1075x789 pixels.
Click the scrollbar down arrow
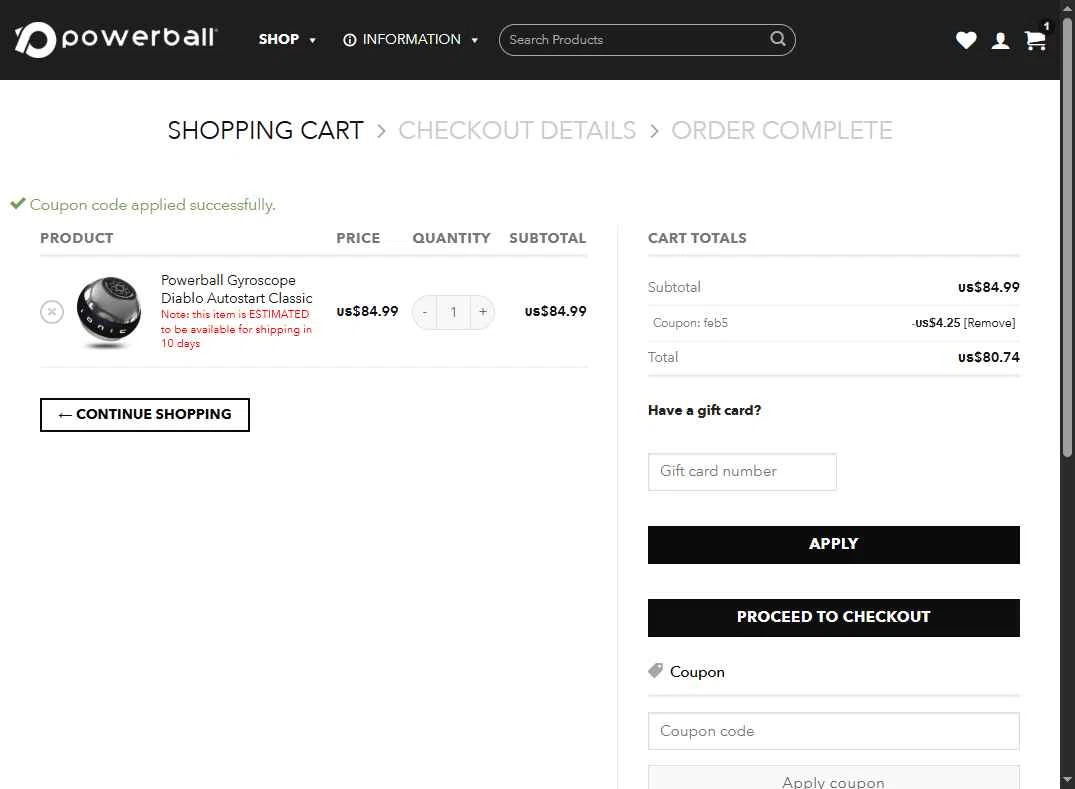1067,781
